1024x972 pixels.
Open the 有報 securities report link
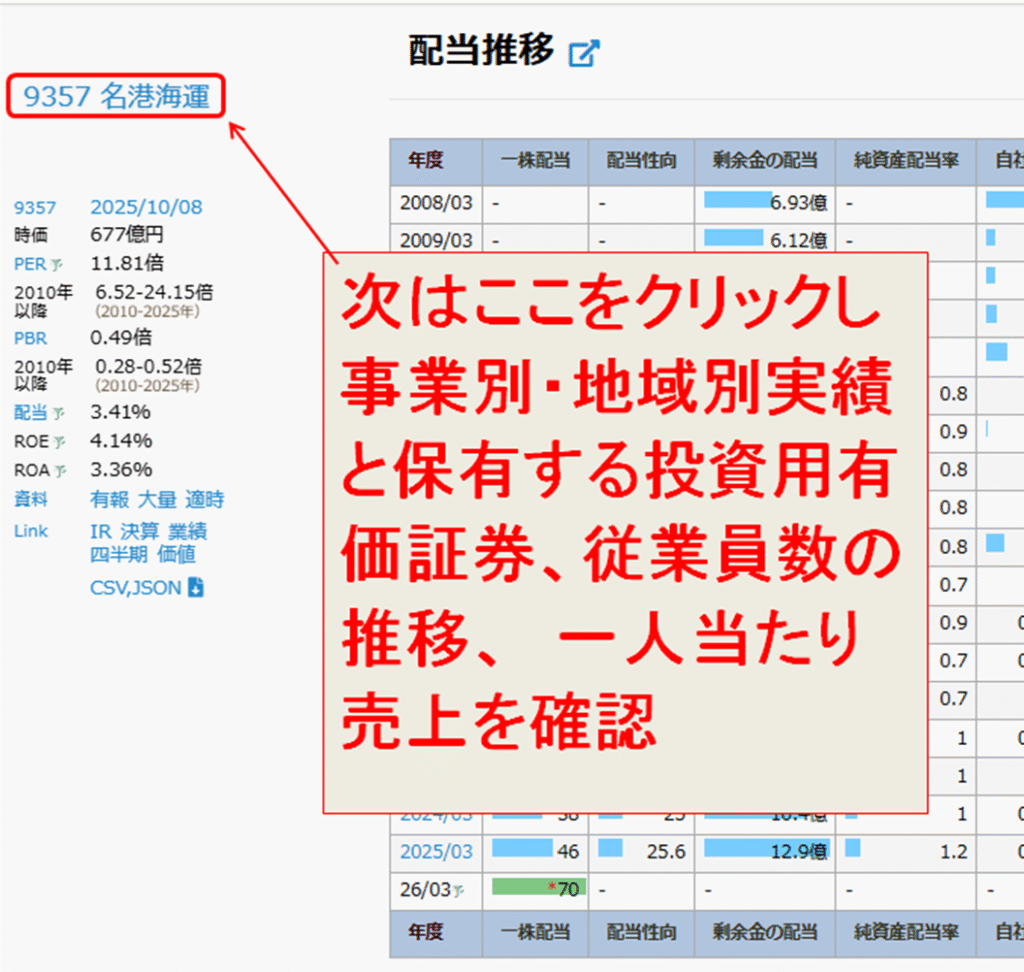[x=109, y=500]
